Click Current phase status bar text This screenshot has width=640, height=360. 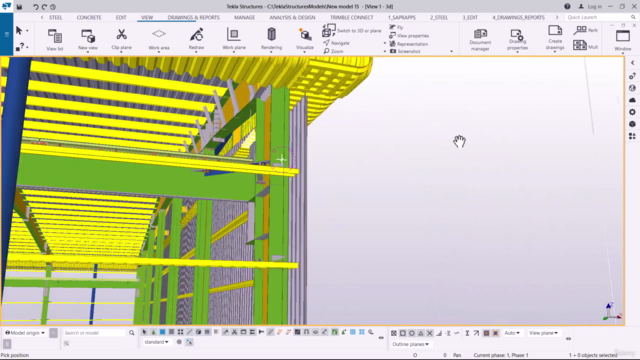click(x=501, y=355)
